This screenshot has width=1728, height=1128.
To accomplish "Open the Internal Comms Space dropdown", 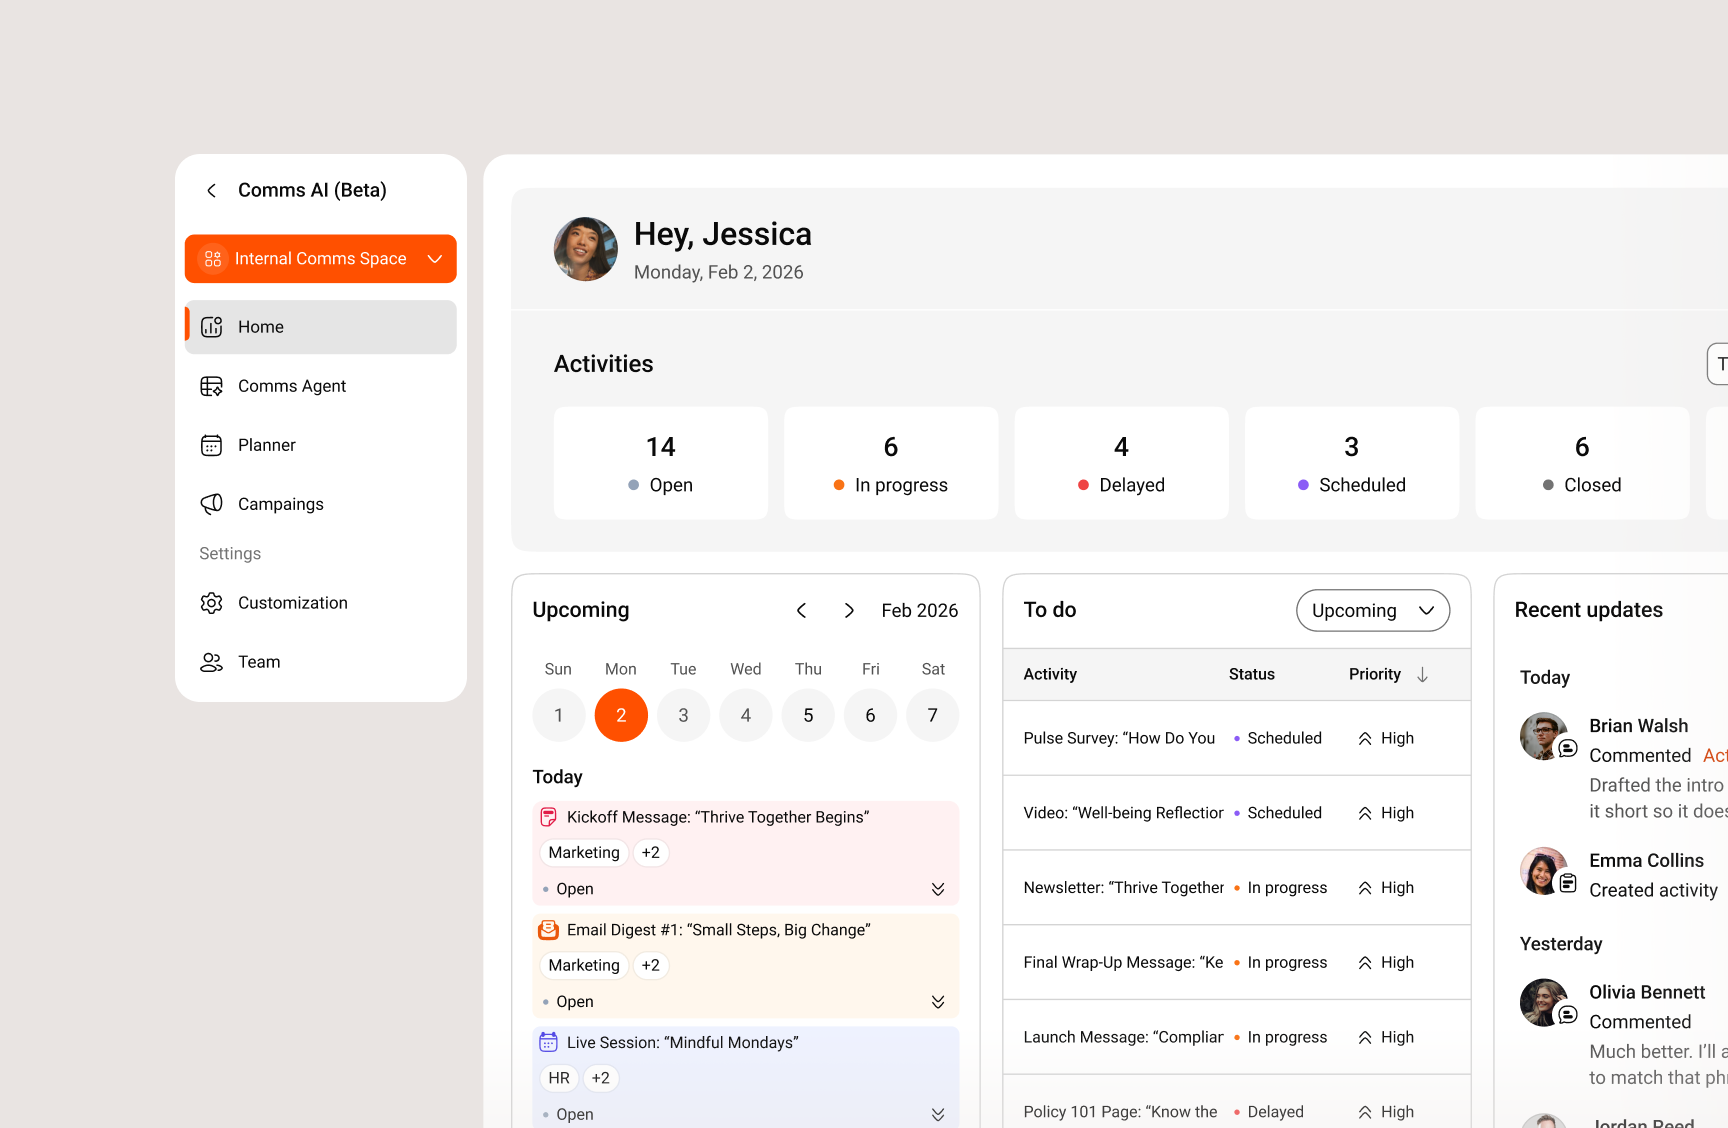I will [435, 258].
